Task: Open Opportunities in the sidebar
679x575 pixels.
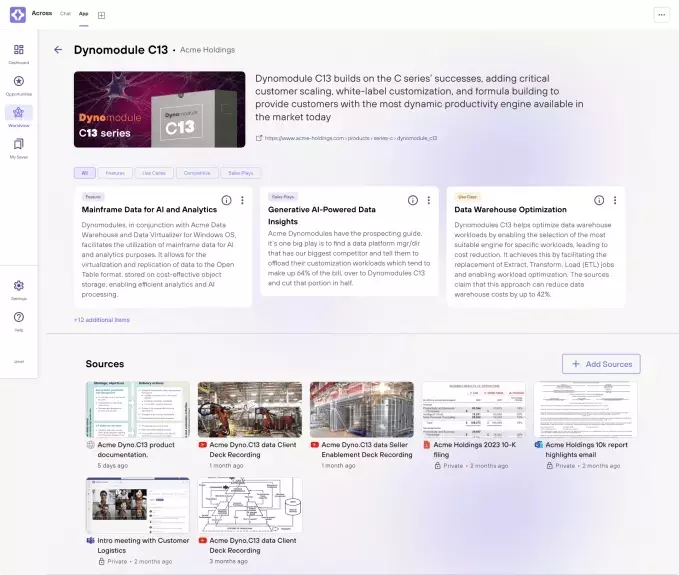Action: point(19,82)
